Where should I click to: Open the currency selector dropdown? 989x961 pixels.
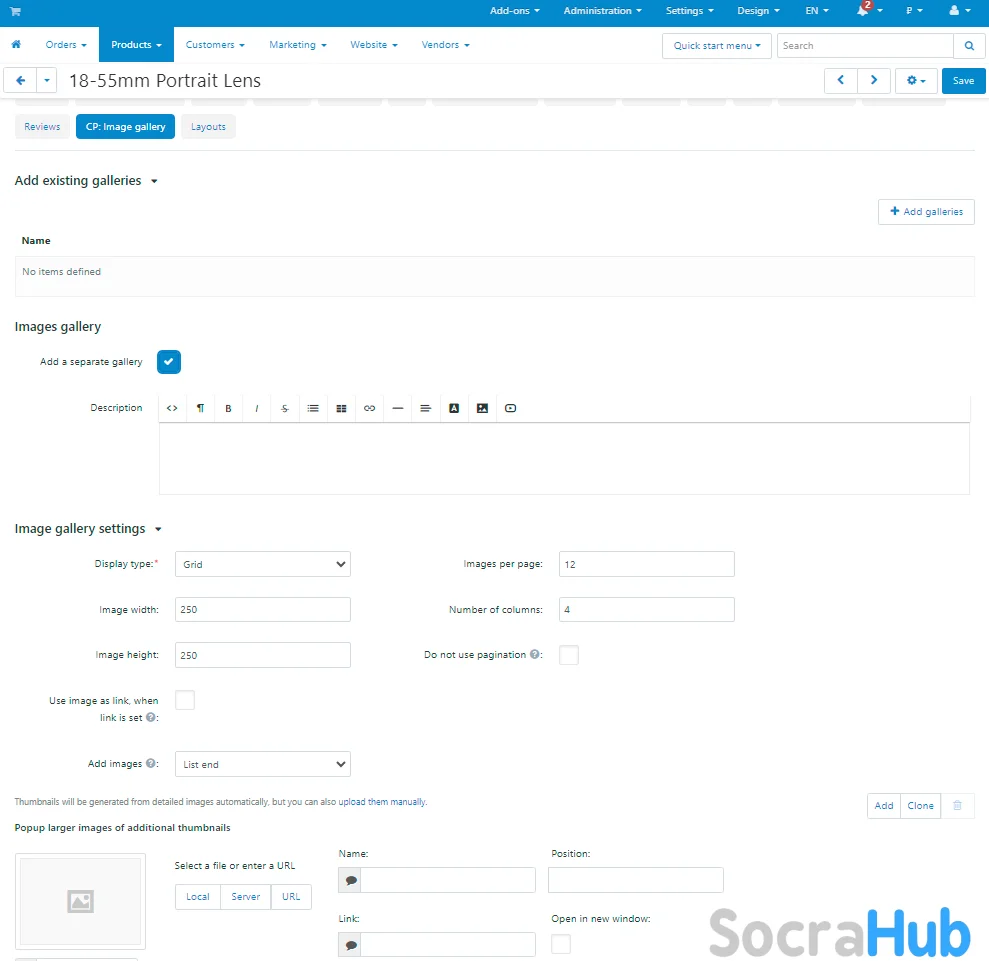coord(914,11)
